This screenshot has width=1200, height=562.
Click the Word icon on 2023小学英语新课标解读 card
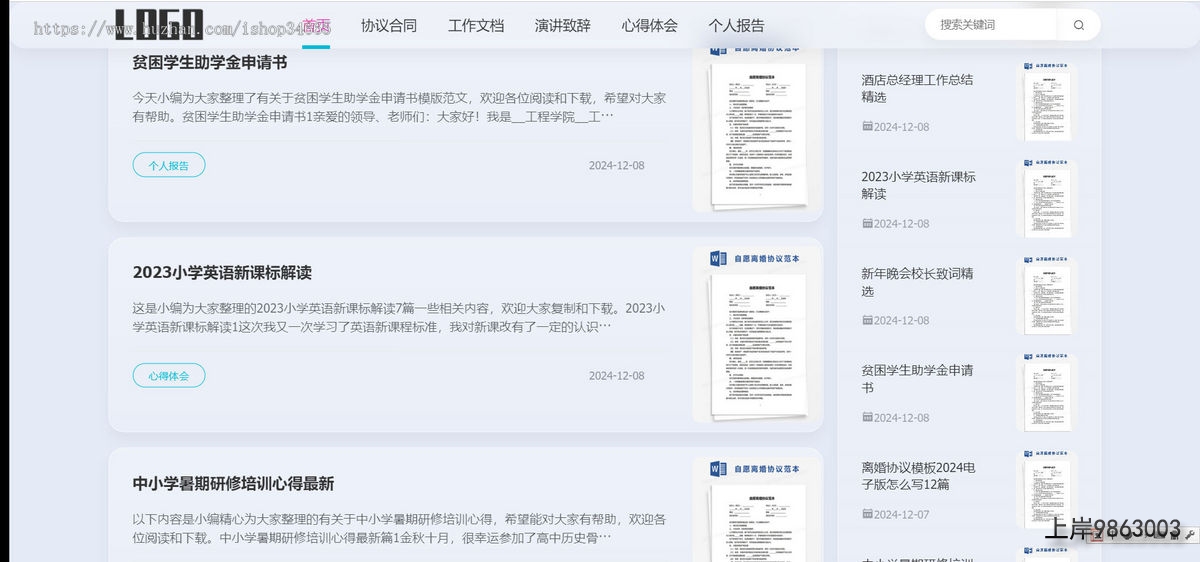click(717, 259)
